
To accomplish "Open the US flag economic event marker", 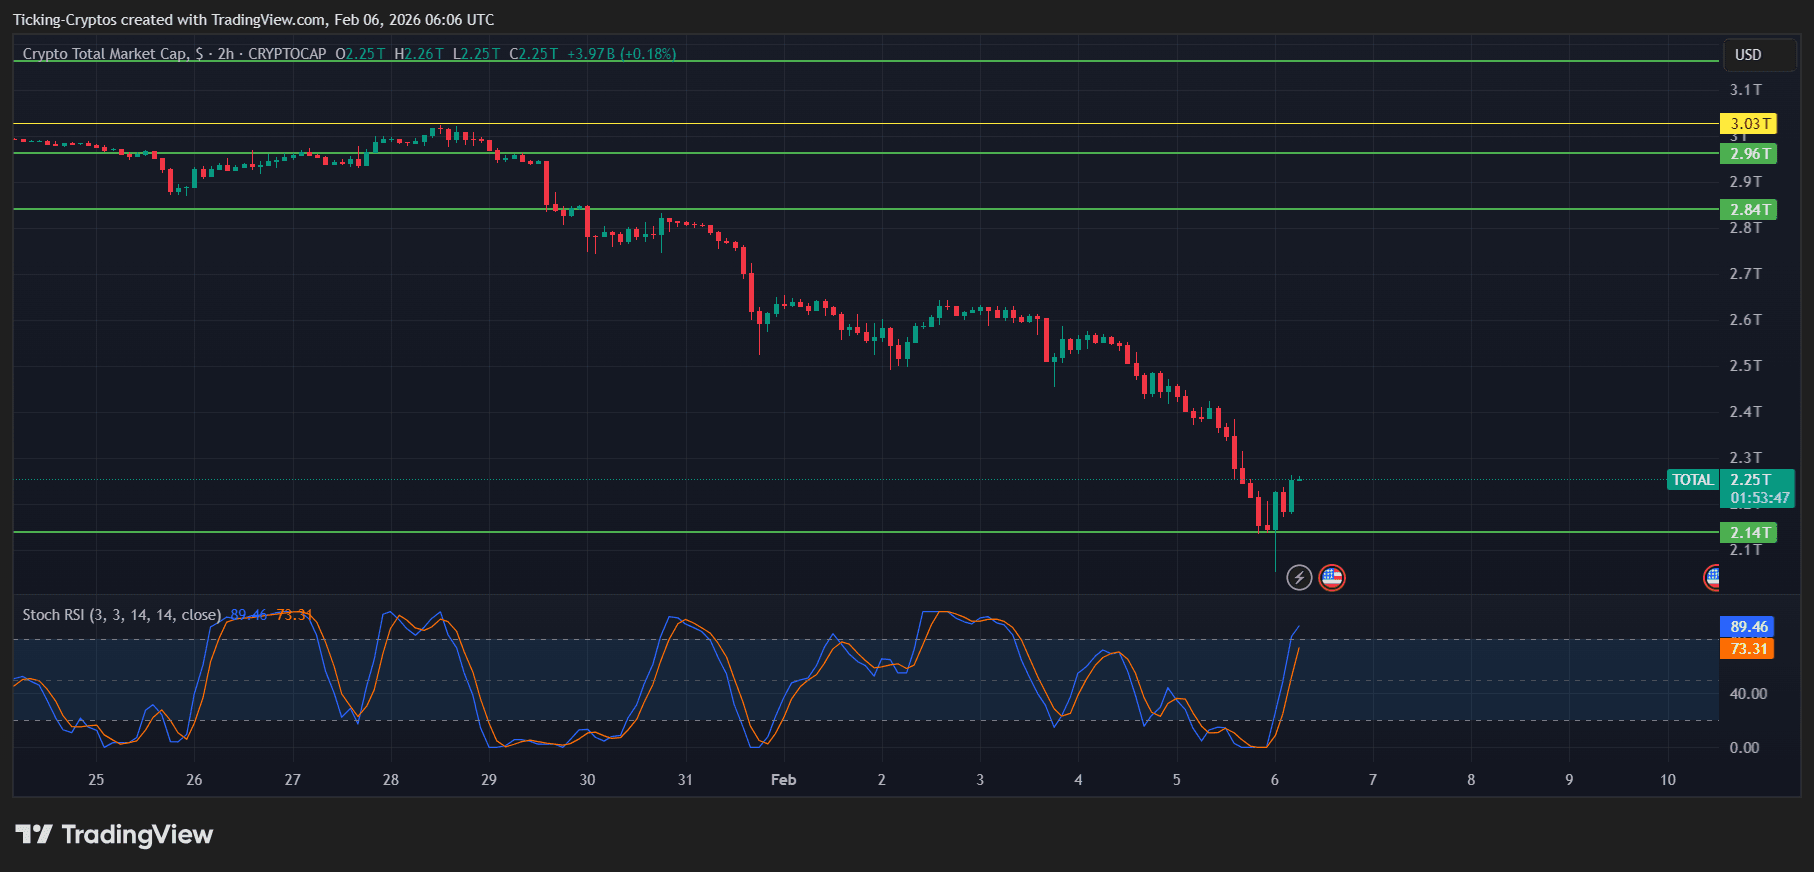I will (1331, 577).
